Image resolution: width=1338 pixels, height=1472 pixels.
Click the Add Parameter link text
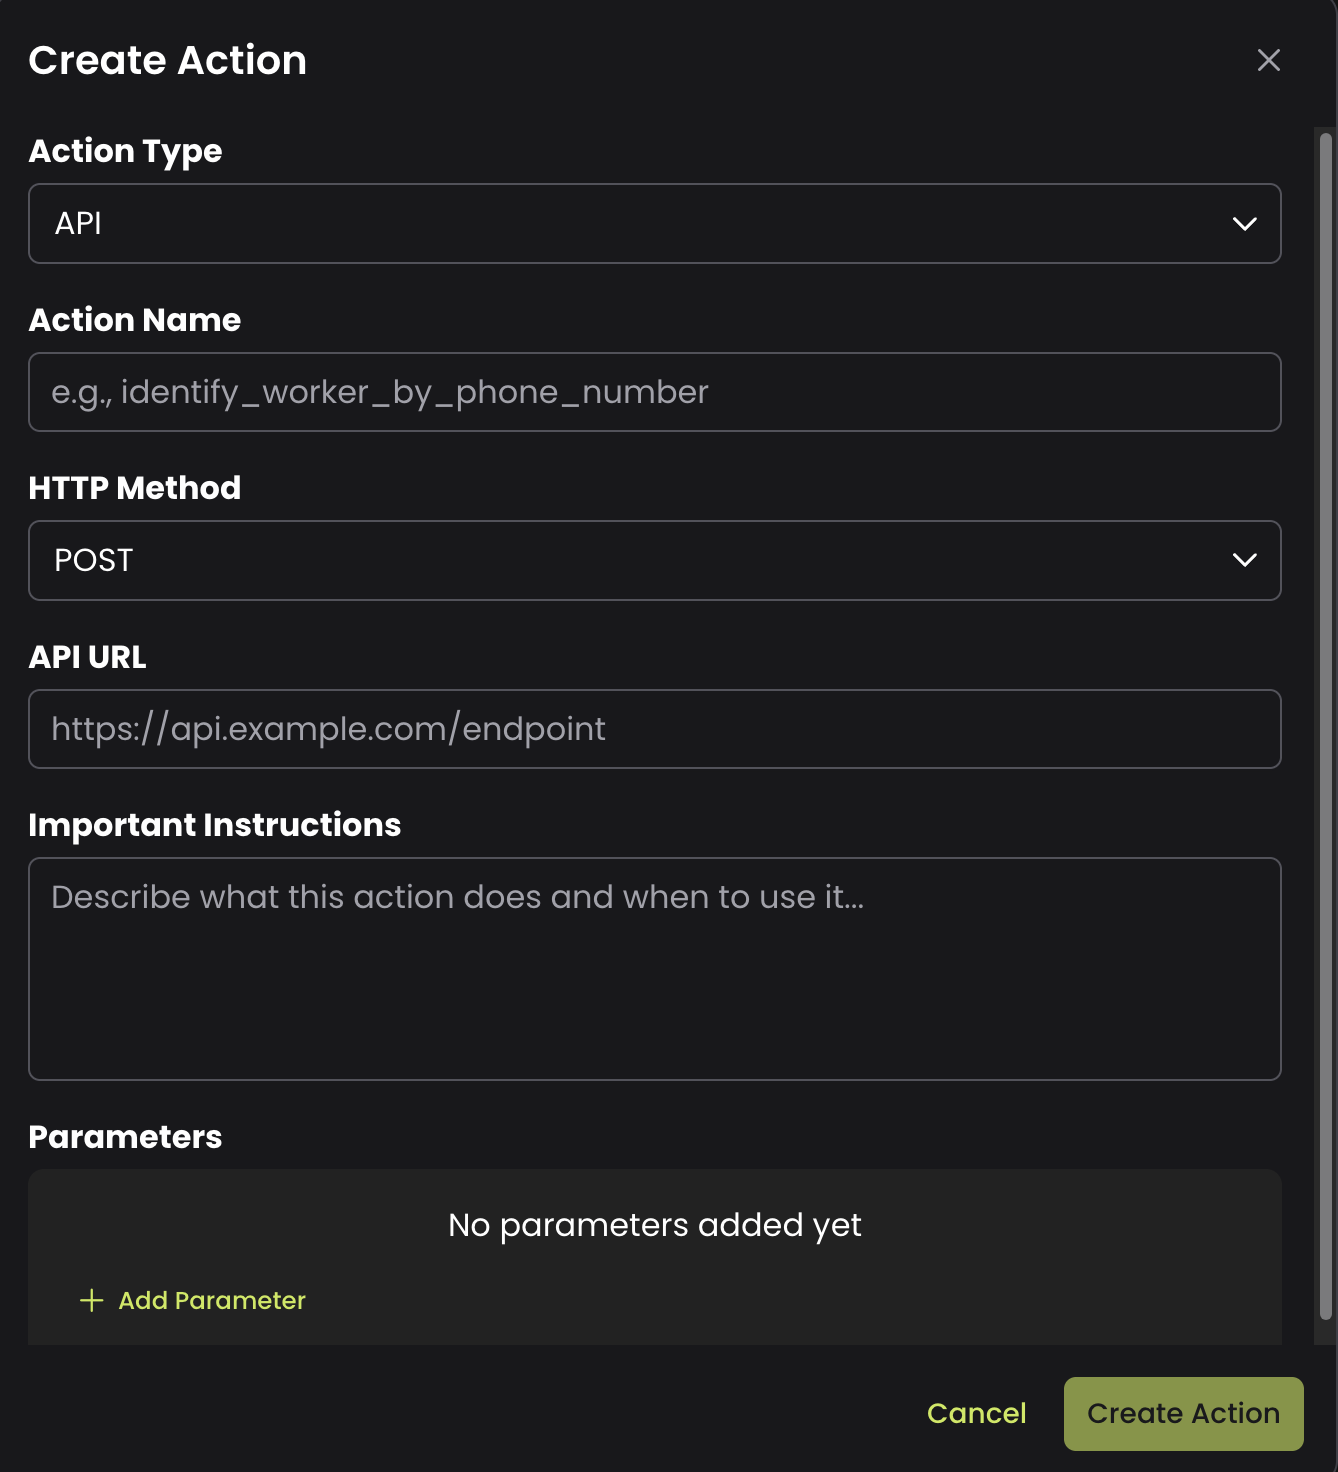(x=212, y=1300)
